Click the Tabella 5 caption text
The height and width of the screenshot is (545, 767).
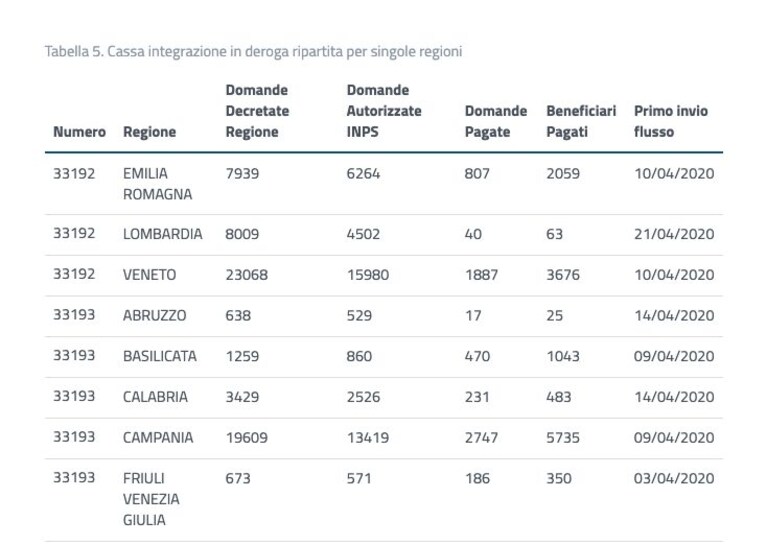click(253, 51)
